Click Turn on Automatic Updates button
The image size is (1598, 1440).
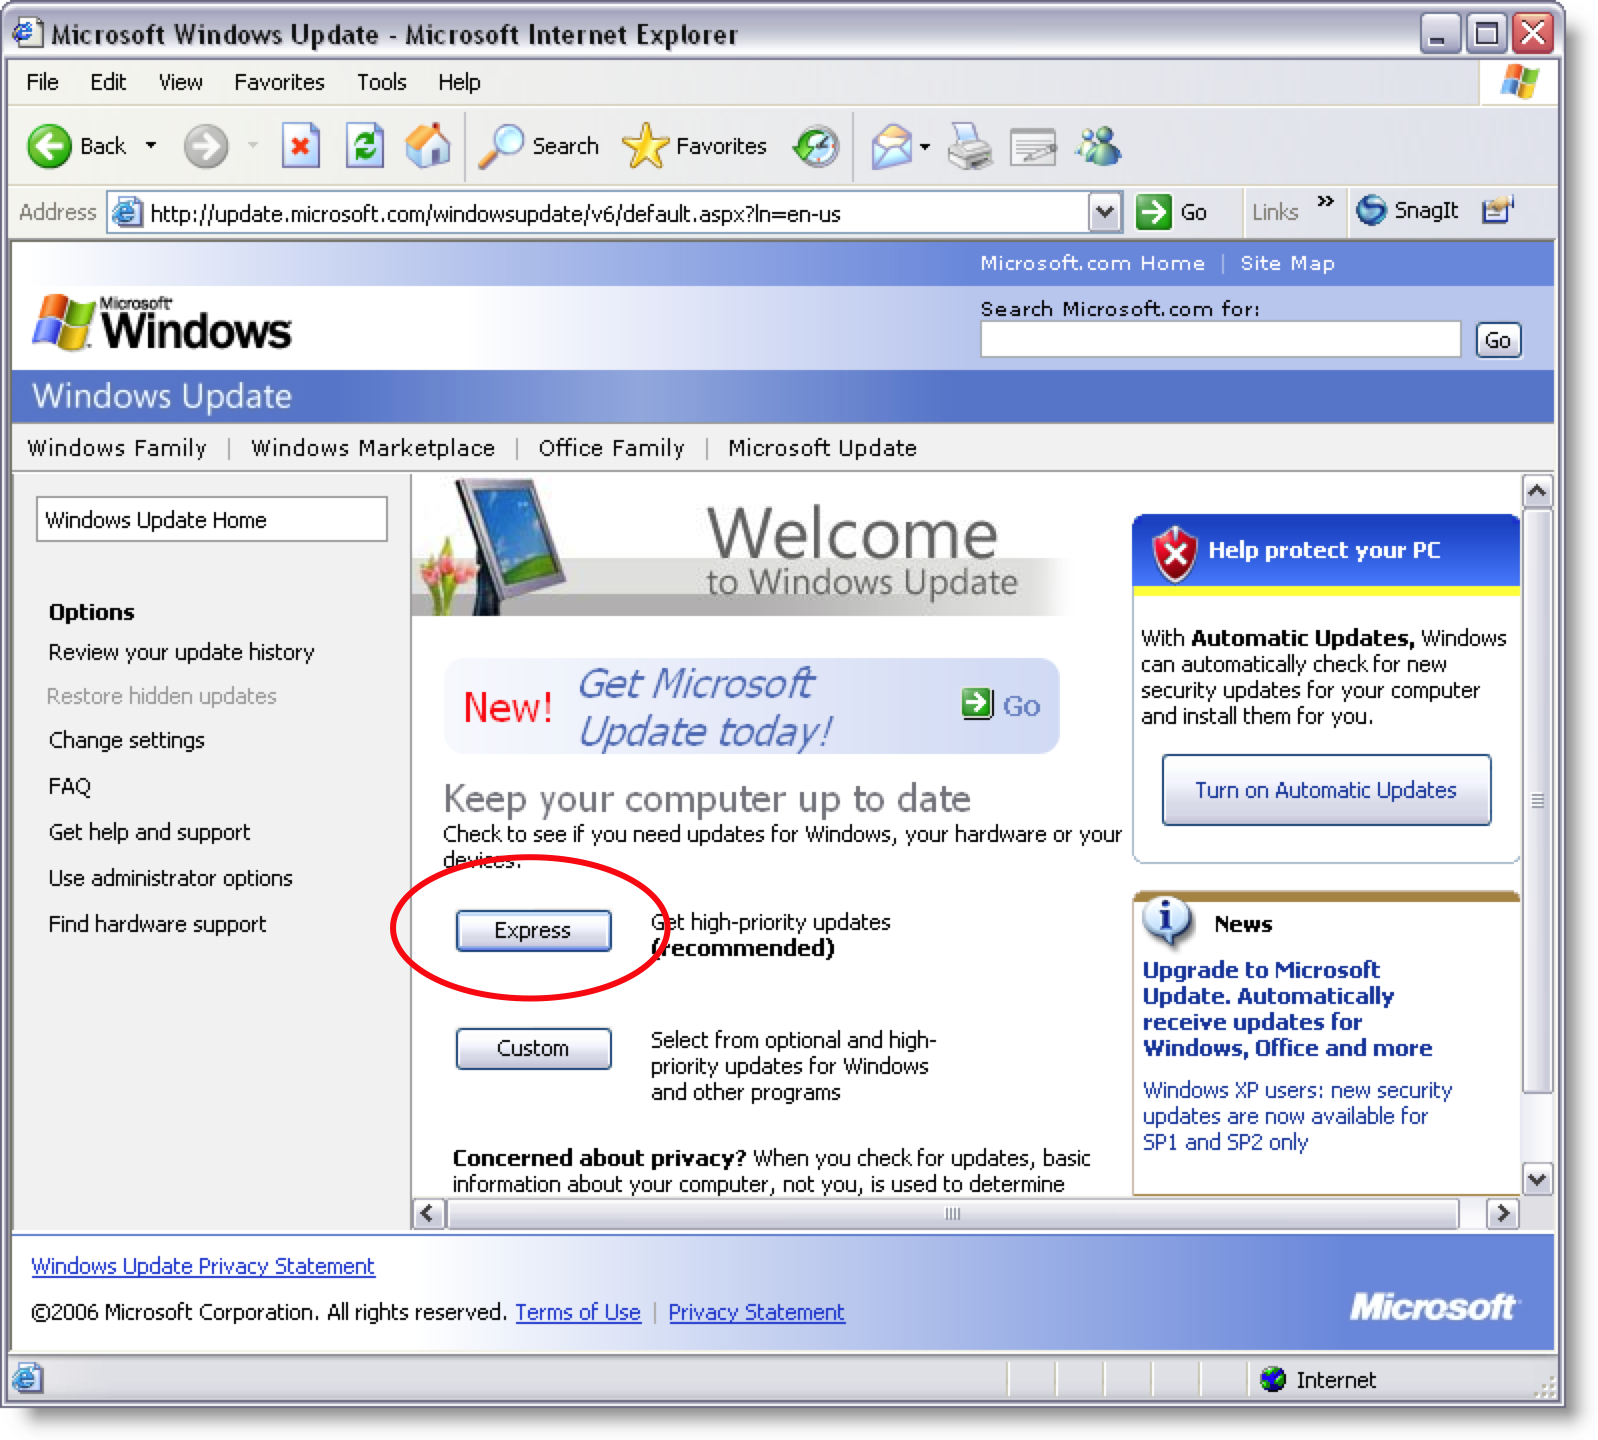click(1326, 790)
